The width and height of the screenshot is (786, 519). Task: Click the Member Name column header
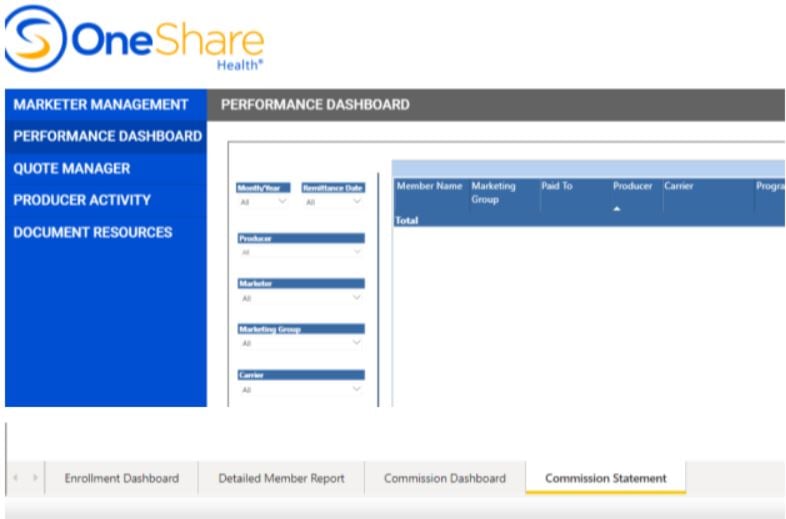pyautogui.click(x=429, y=186)
